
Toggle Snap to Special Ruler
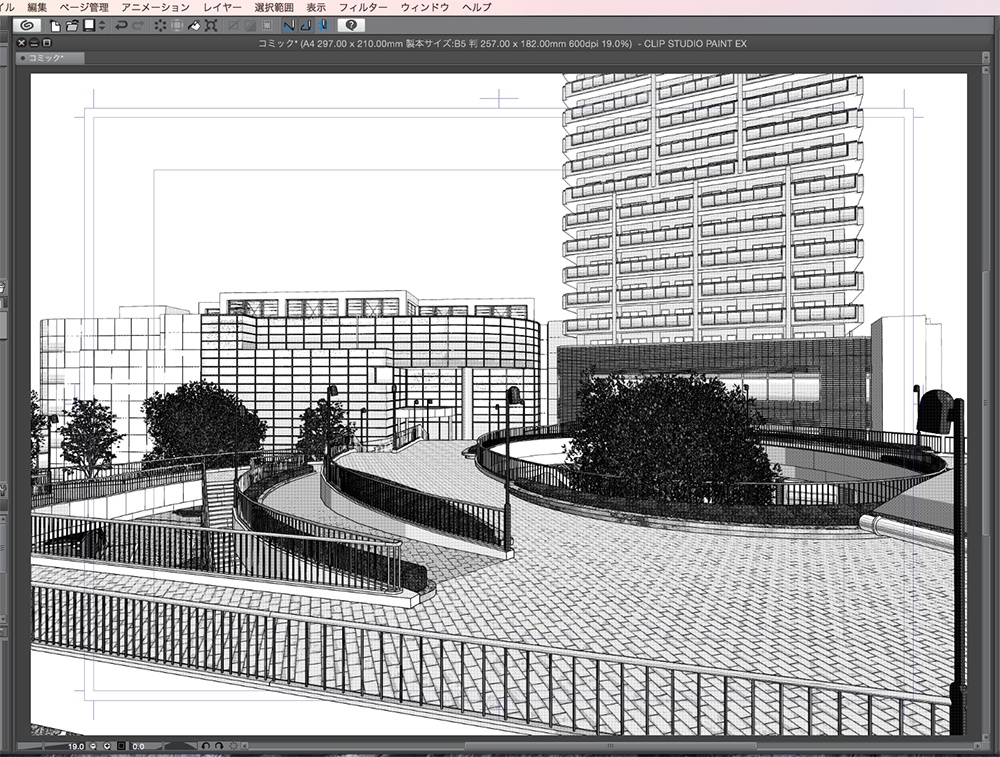[306, 26]
